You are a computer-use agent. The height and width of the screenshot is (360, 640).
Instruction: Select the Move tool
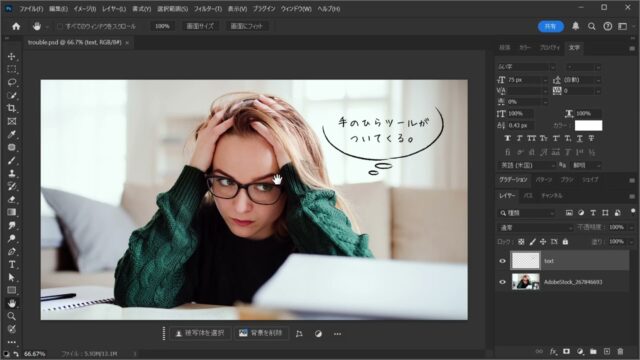click(x=12, y=56)
